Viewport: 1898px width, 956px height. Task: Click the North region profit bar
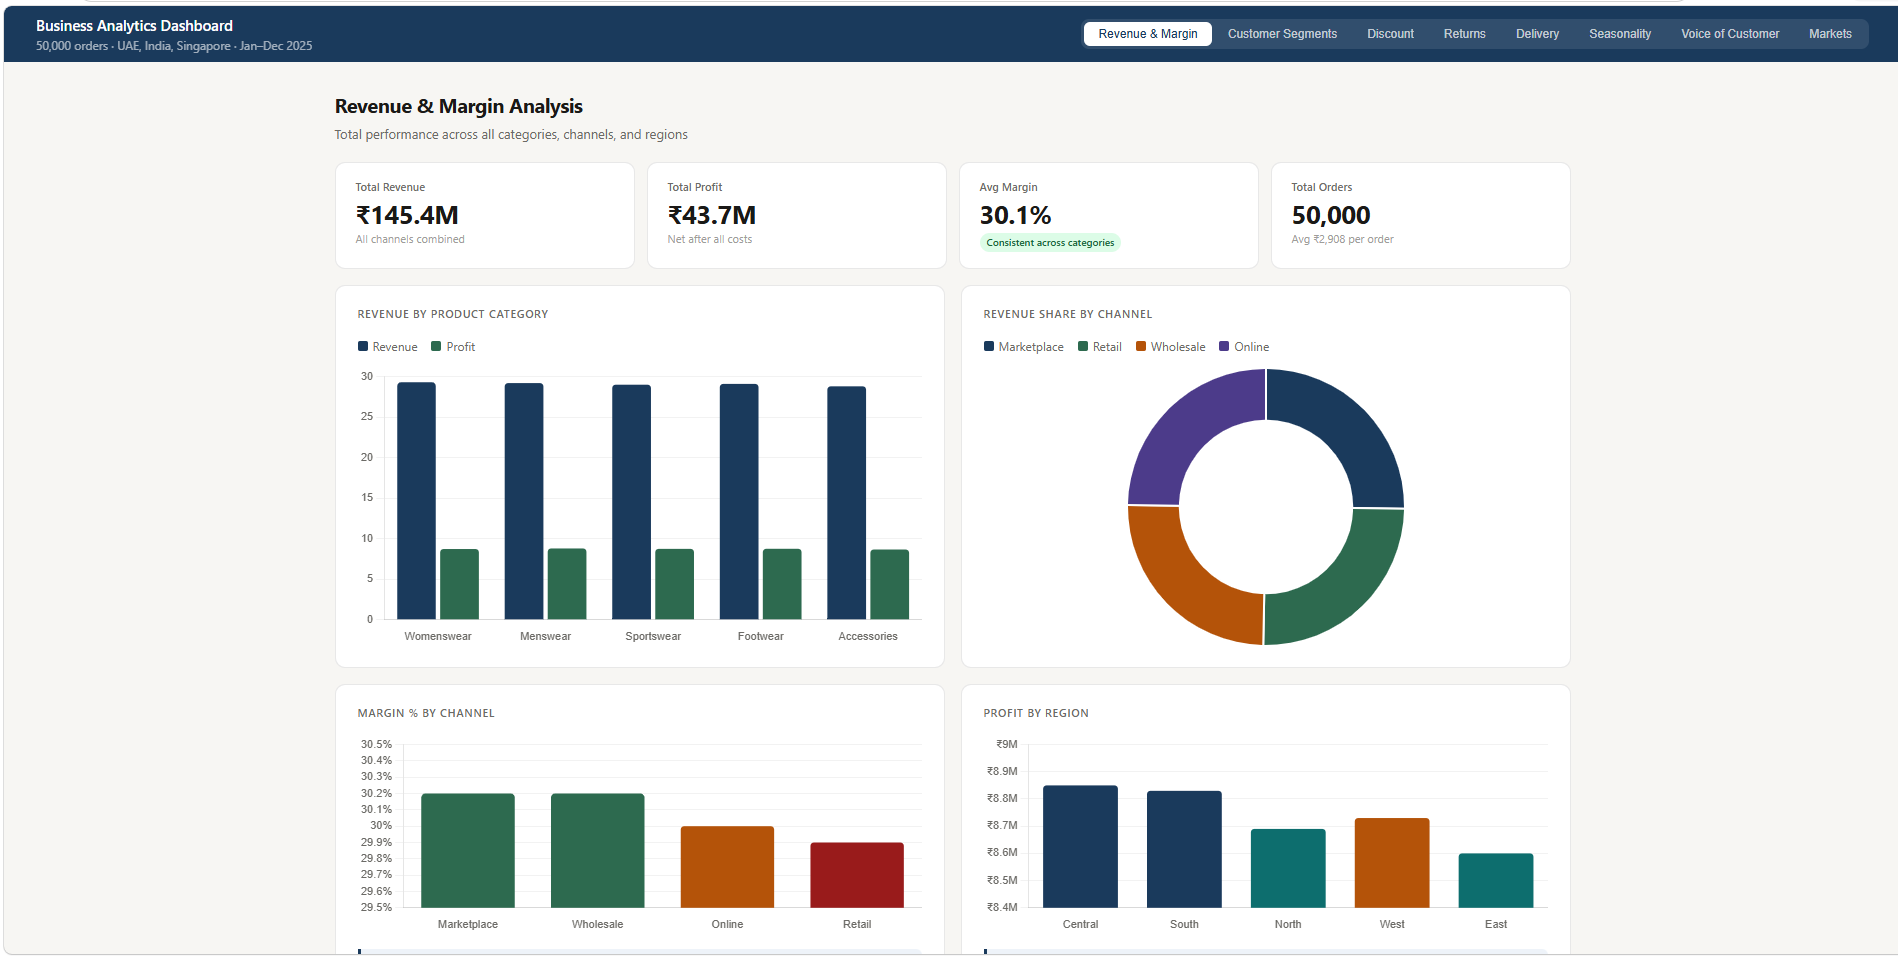1288,869
